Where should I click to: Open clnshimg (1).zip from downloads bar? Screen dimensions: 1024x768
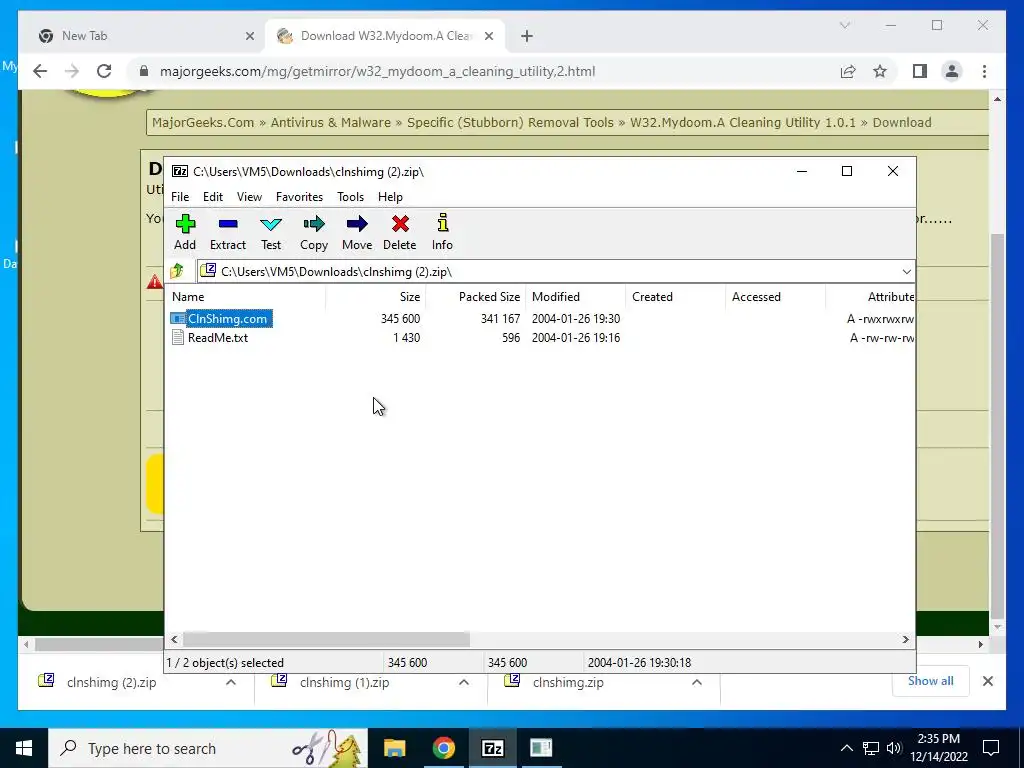(345, 682)
